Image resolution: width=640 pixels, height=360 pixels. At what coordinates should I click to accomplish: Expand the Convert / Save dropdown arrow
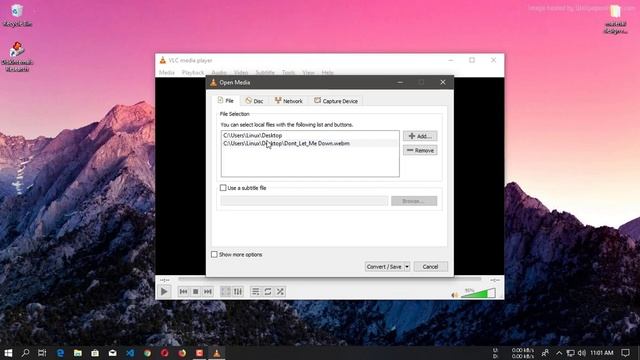coord(407,267)
